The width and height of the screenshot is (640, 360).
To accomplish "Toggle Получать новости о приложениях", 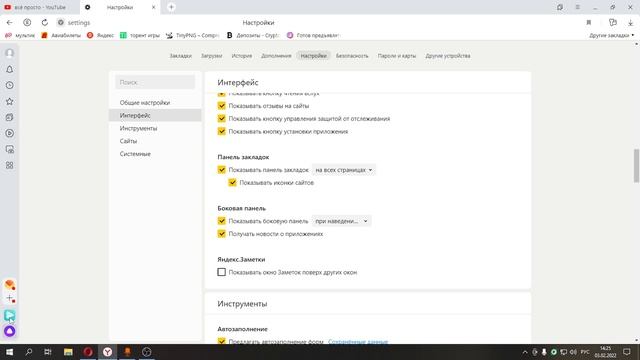I will click(x=222, y=234).
